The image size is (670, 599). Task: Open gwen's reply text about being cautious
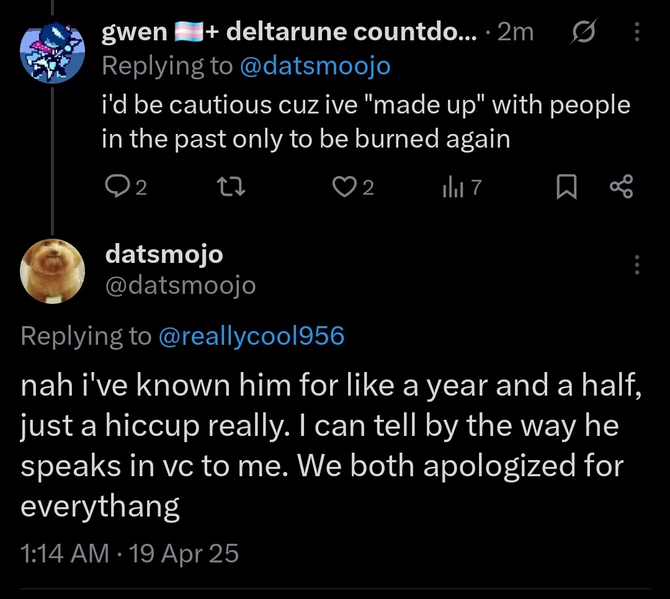(365, 122)
